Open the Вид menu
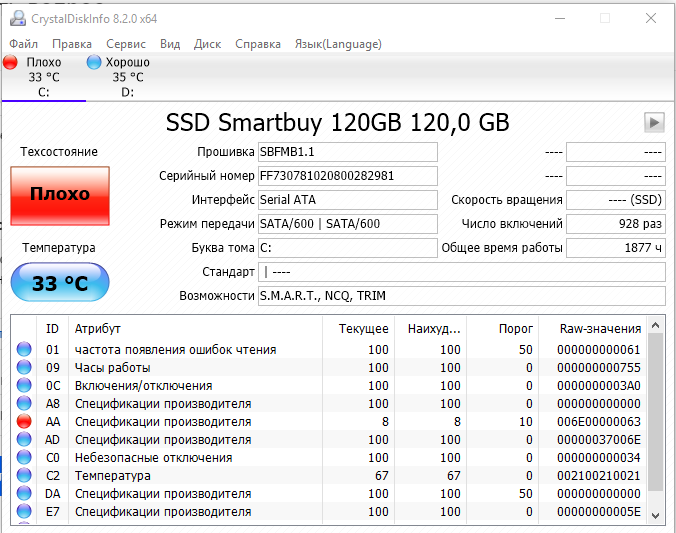 (x=170, y=44)
